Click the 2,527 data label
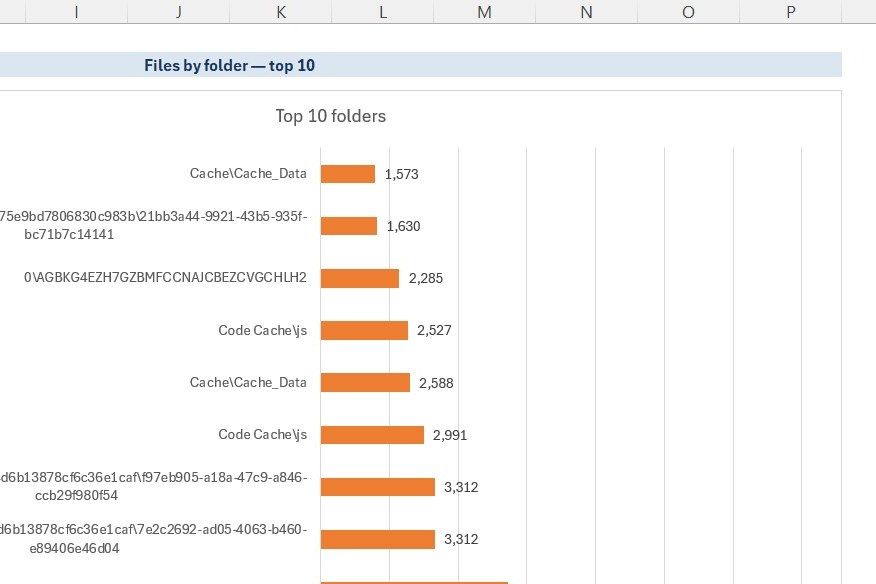Screen dimensions: 876x584 (434, 330)
